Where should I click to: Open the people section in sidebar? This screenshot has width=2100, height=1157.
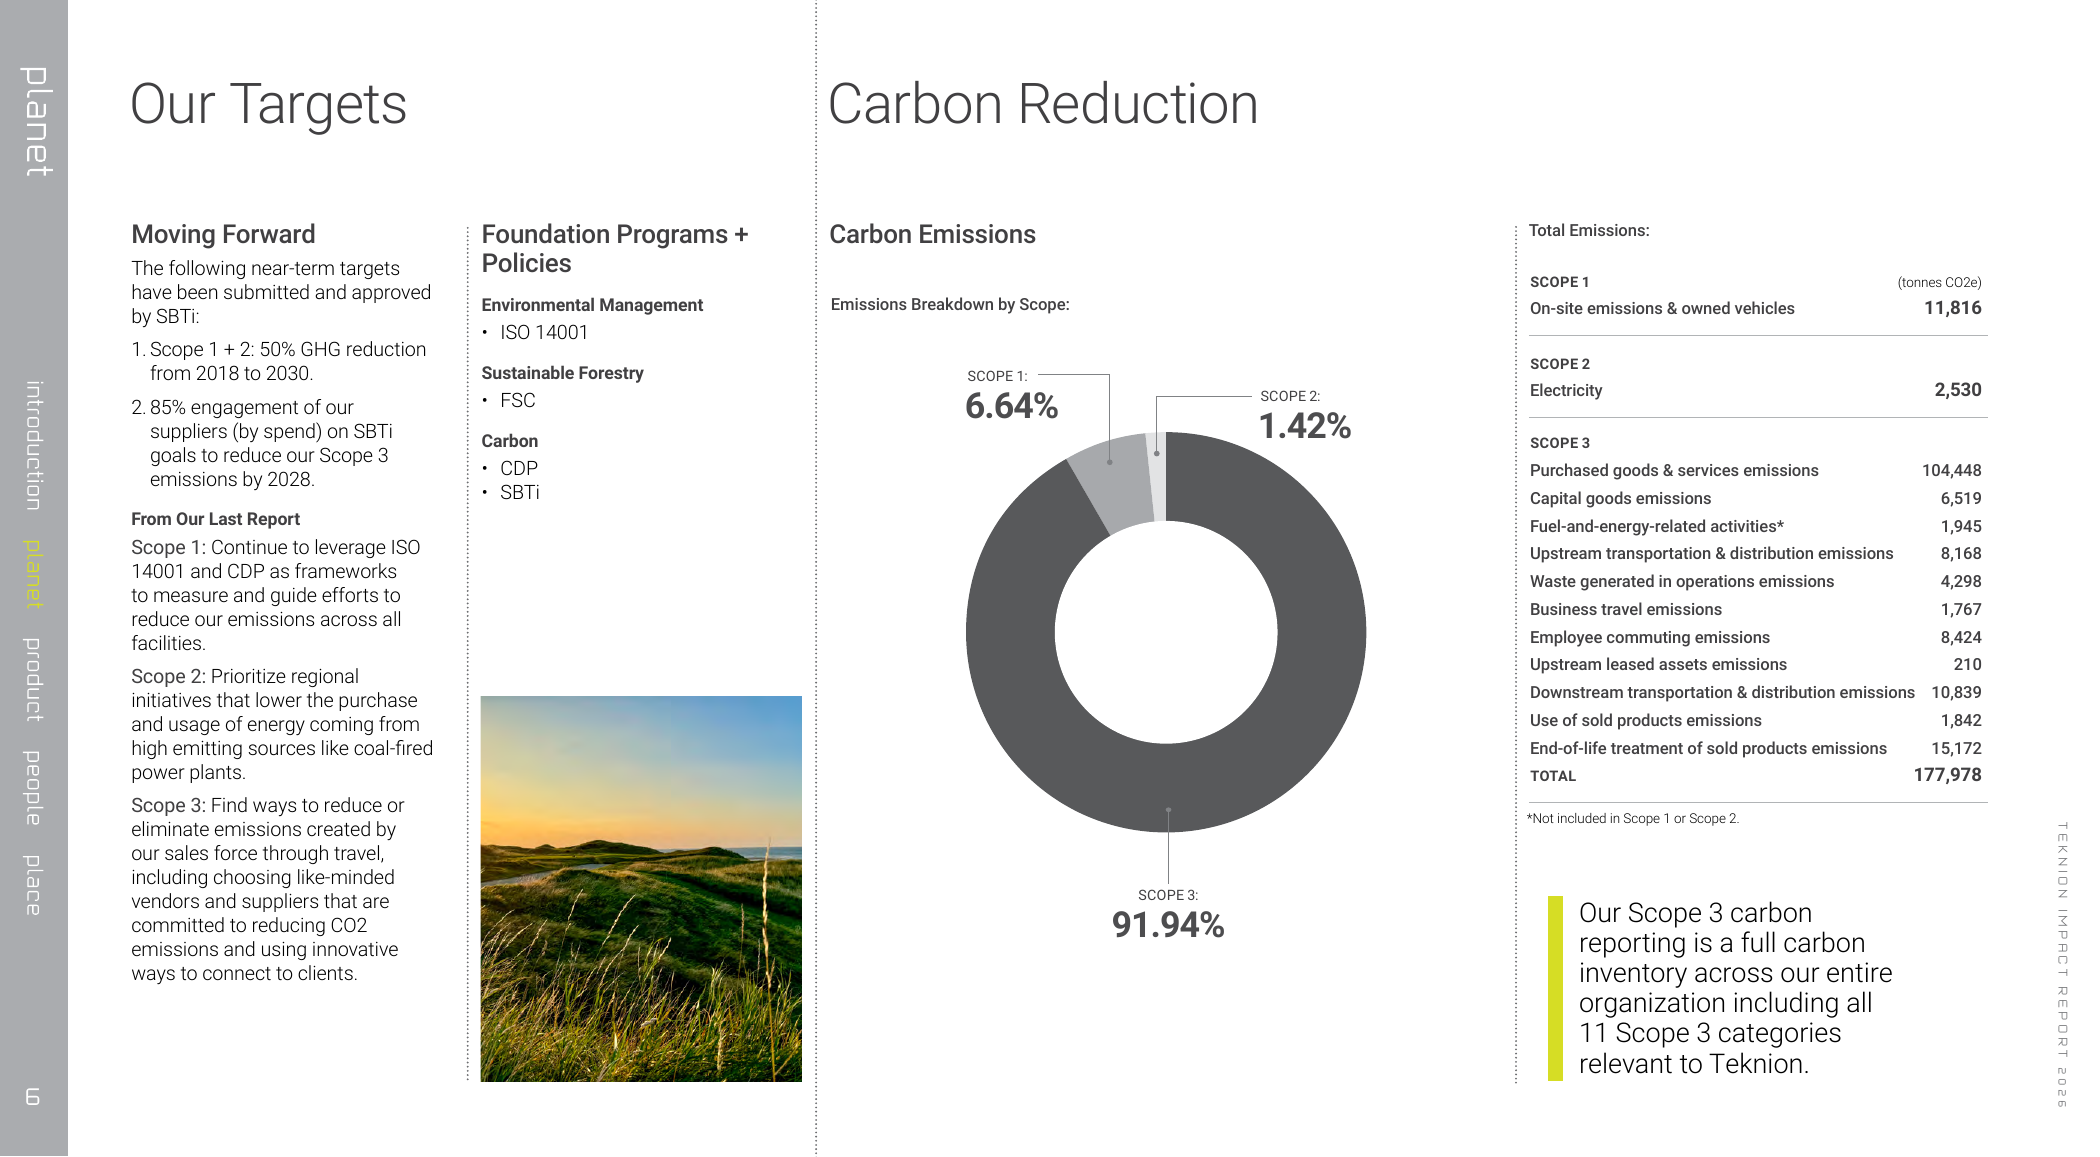pyautogui.click(x=34, y=788)
